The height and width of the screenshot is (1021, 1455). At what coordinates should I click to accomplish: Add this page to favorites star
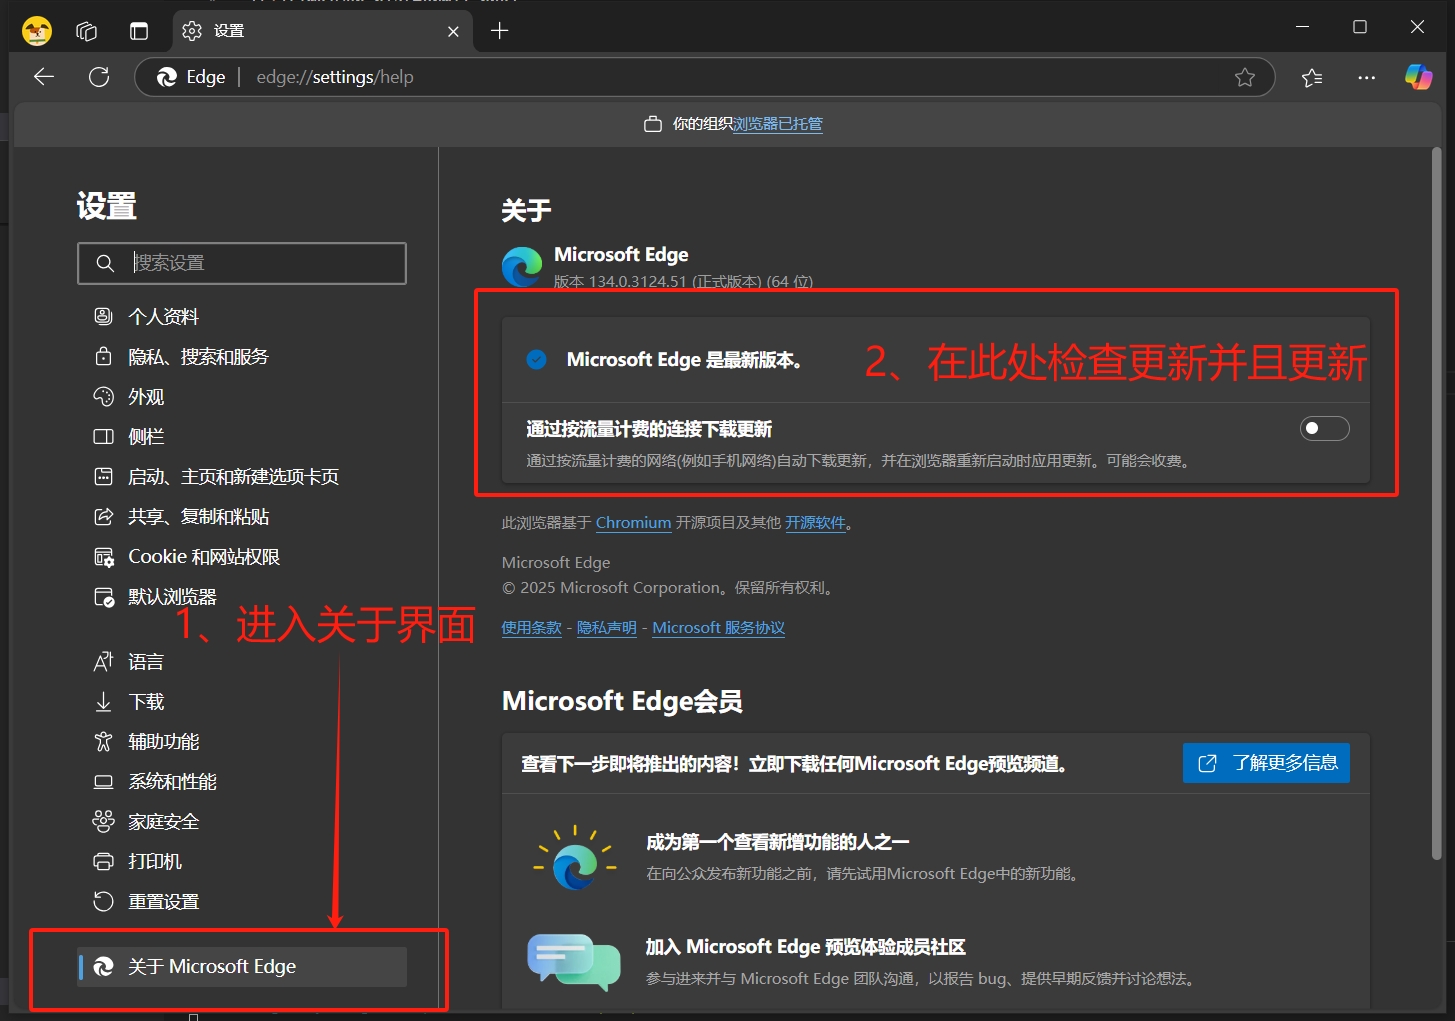point(1244,77)
